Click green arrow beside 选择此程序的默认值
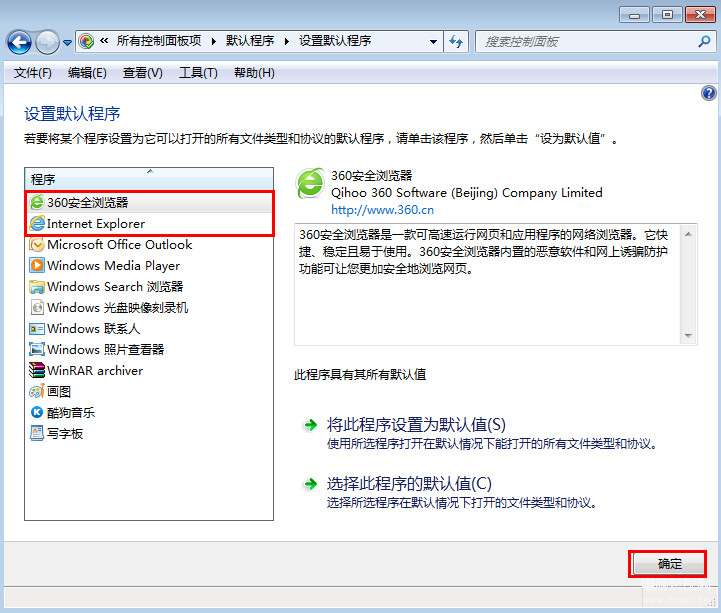The image size is (721, 613). click(310, 483)
